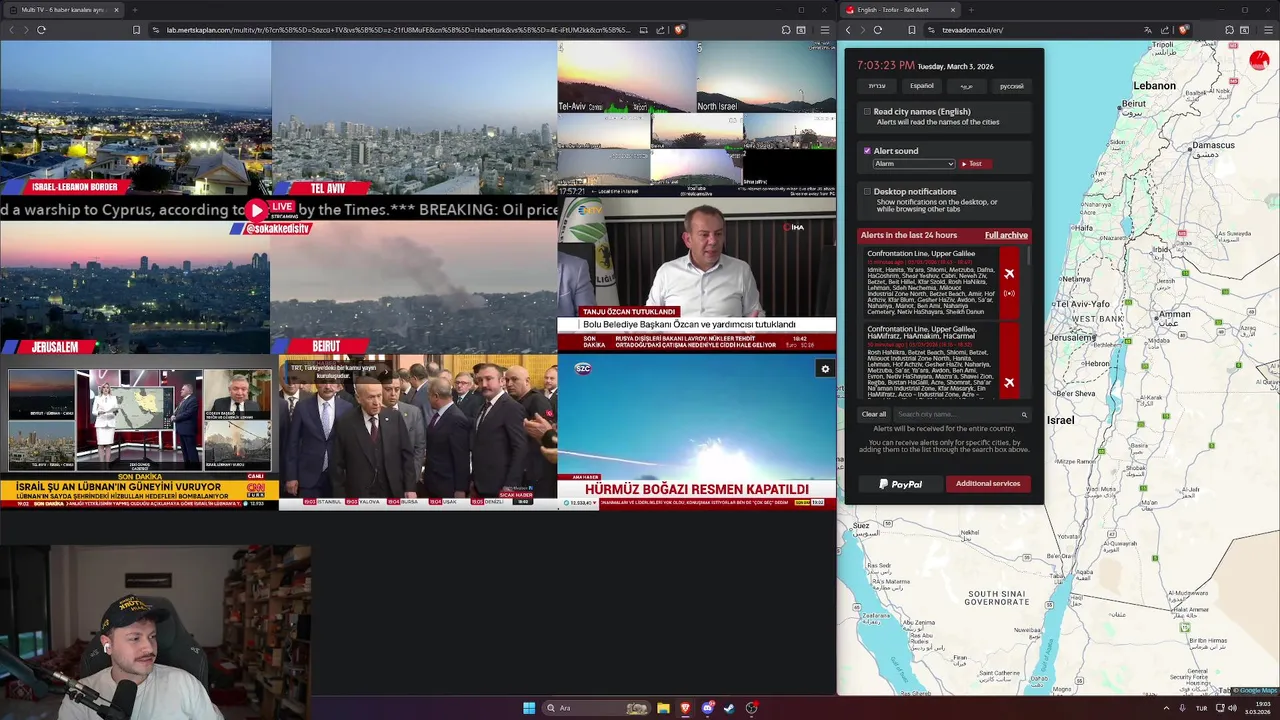Screen dimensions: 1280x720
Task: Open the taskbar clock and date
Action: click(x=1260, y=708)
